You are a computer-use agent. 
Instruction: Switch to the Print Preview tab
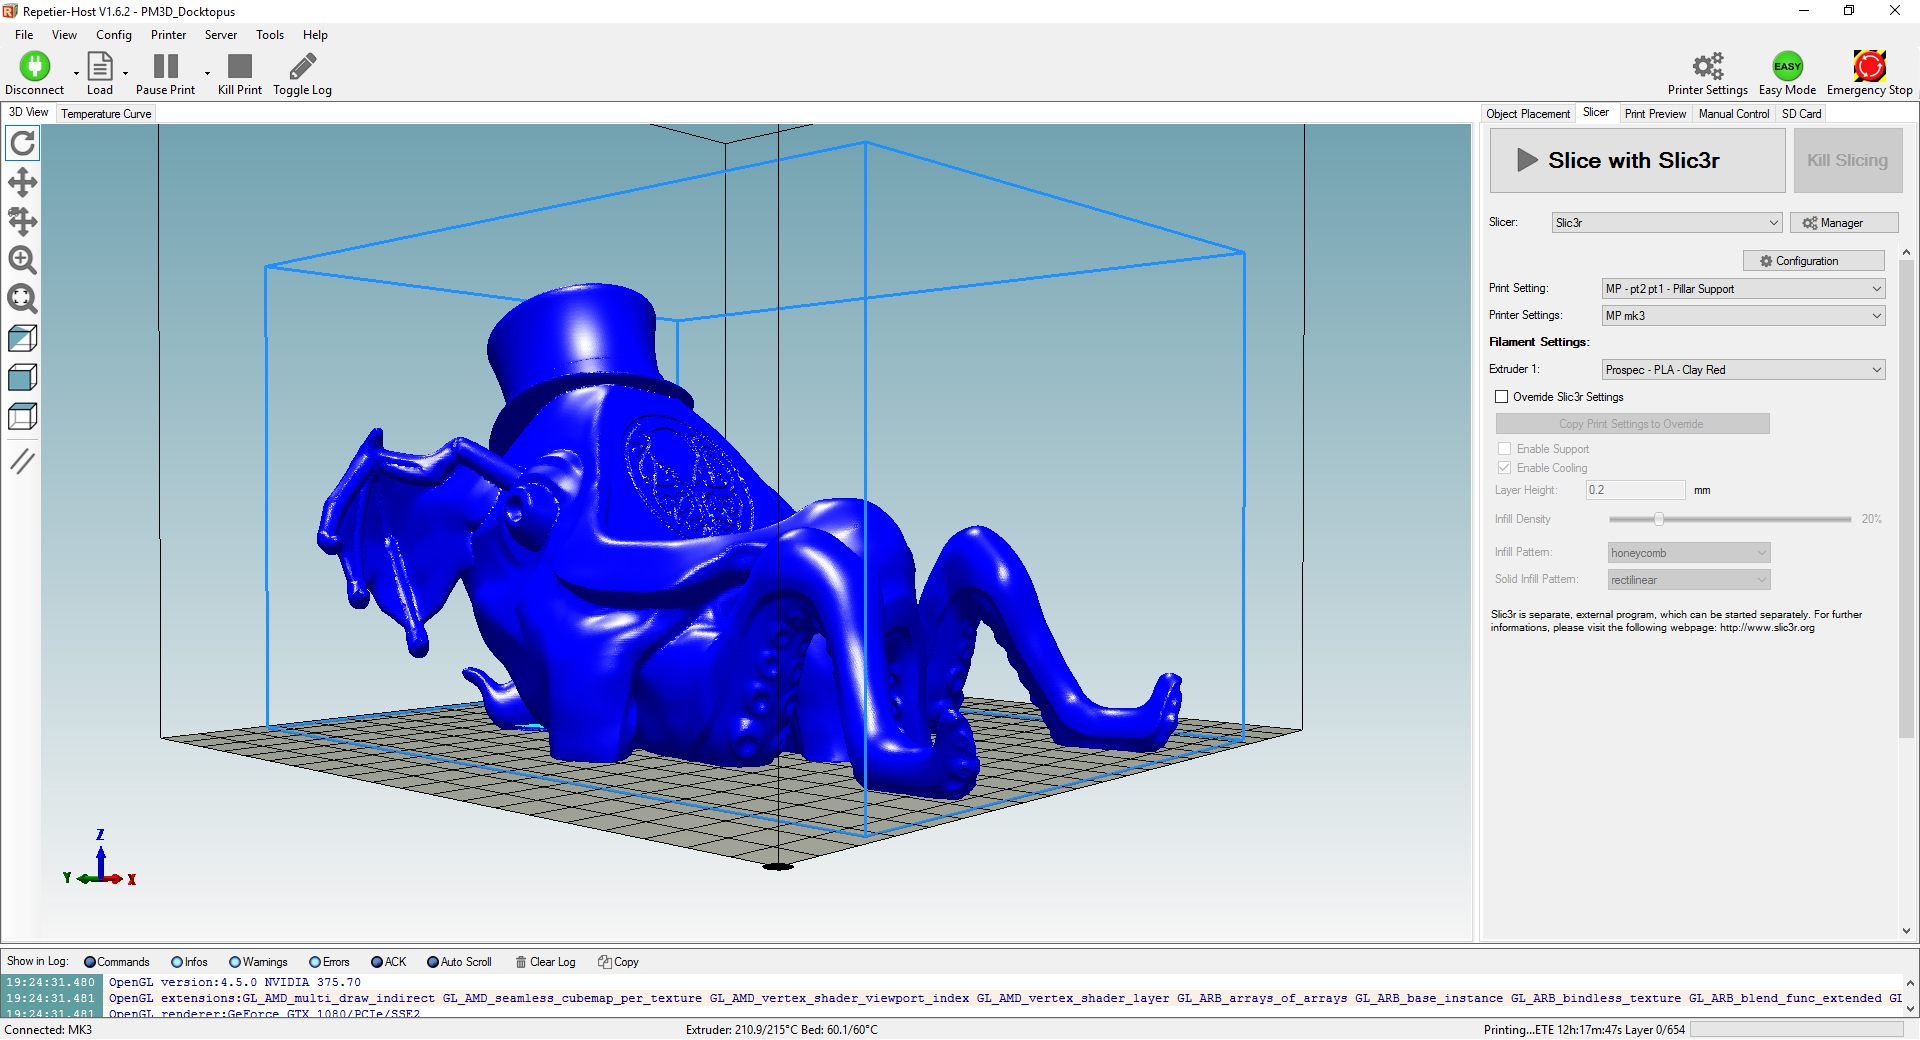tap(1655, 114)
